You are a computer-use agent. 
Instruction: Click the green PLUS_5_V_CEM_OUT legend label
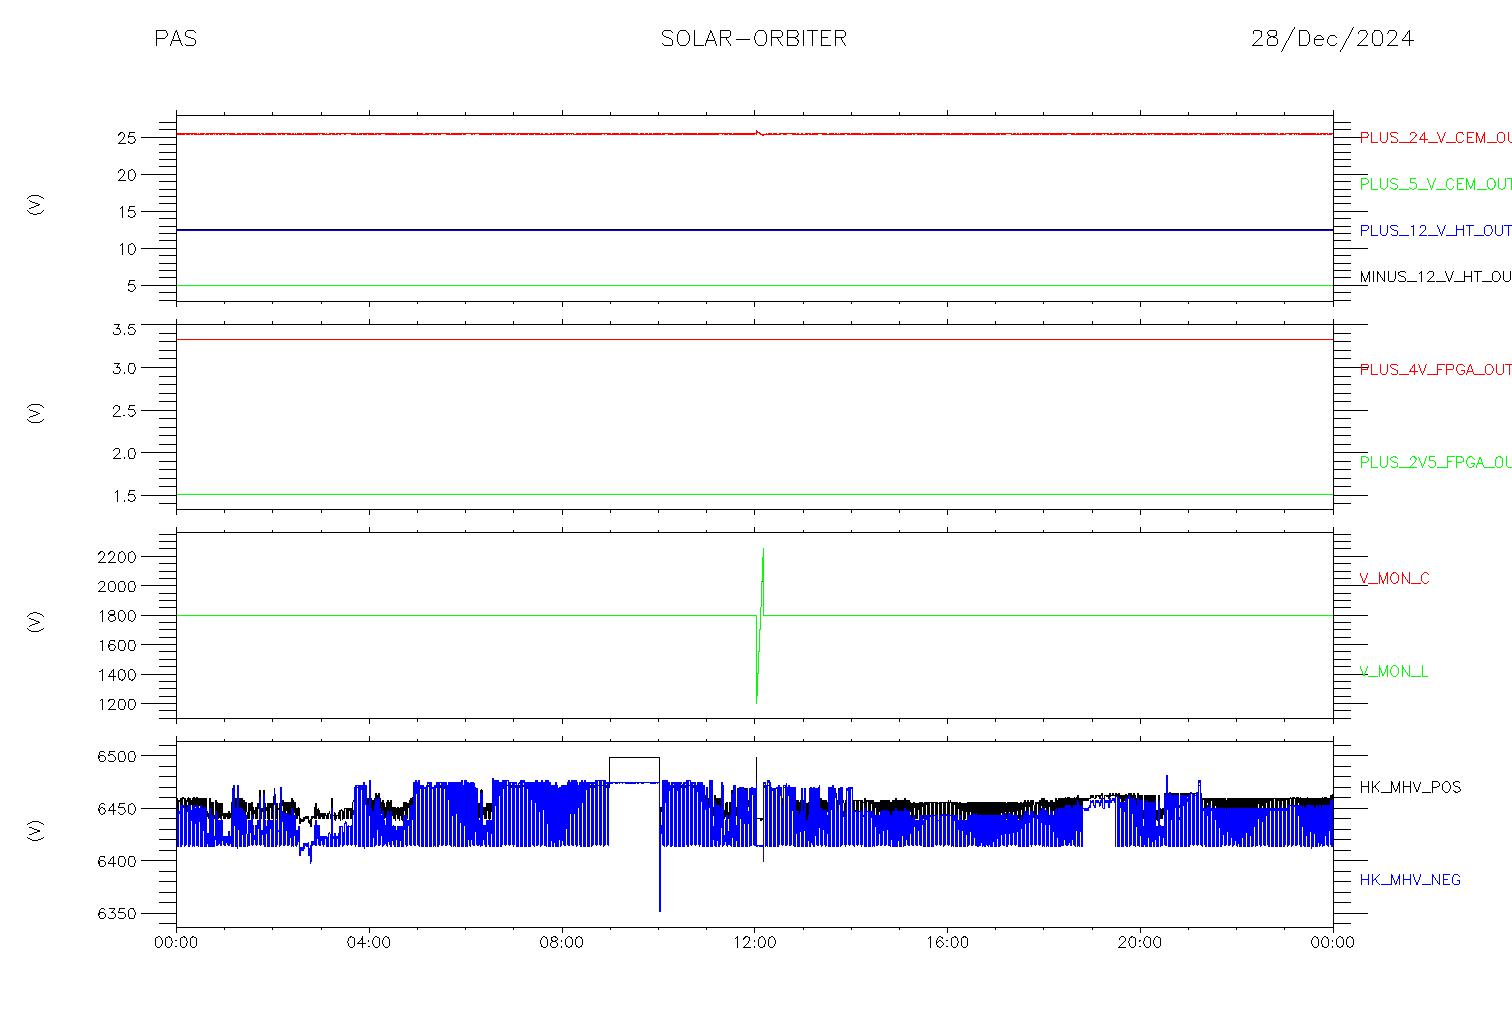1435,184
